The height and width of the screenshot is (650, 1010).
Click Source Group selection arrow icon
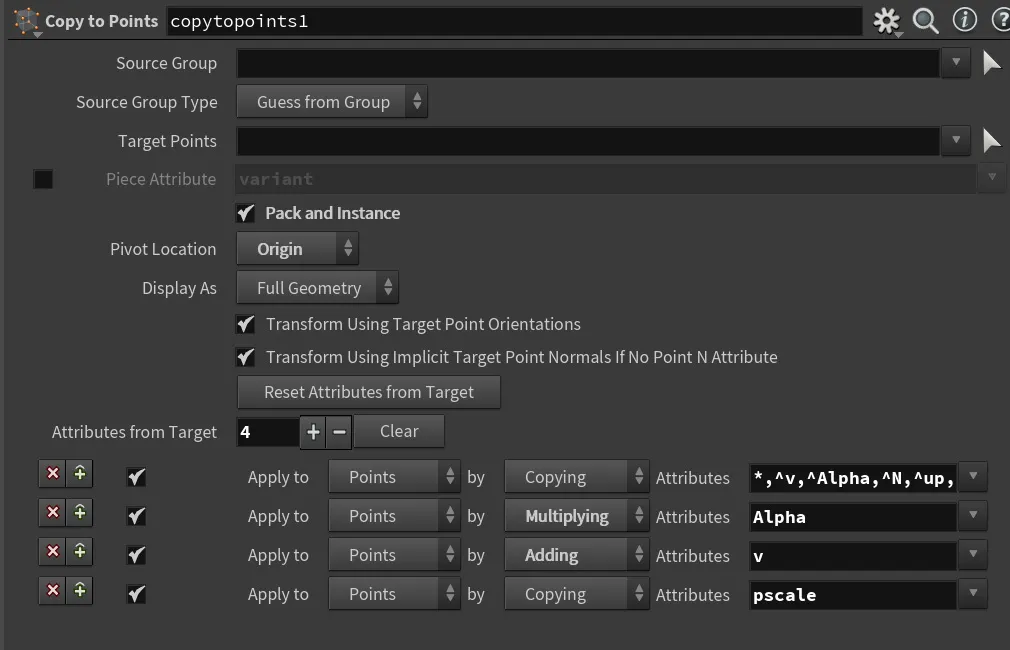point(991,63)
